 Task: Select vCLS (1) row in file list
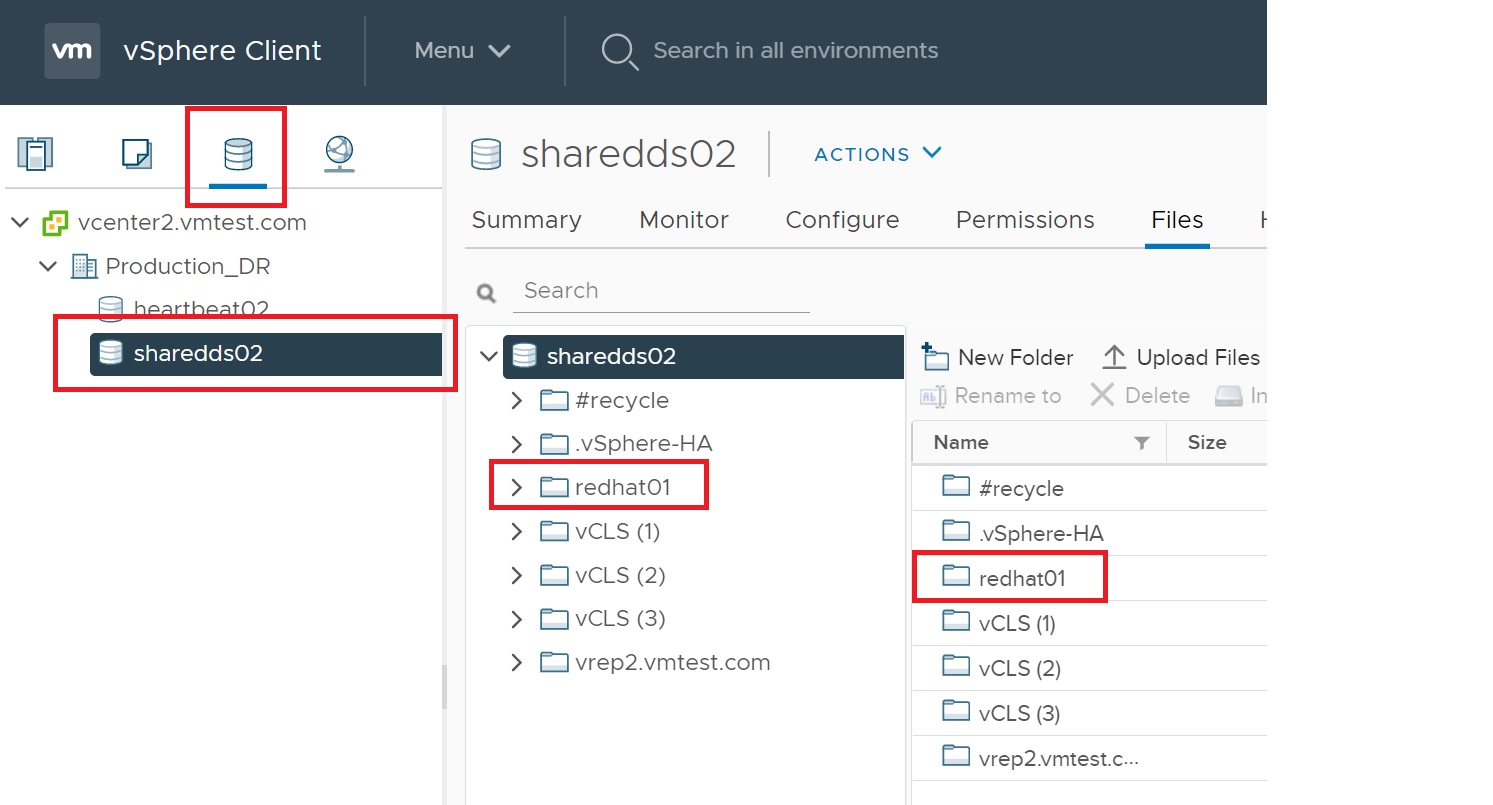pos(1089,623)
